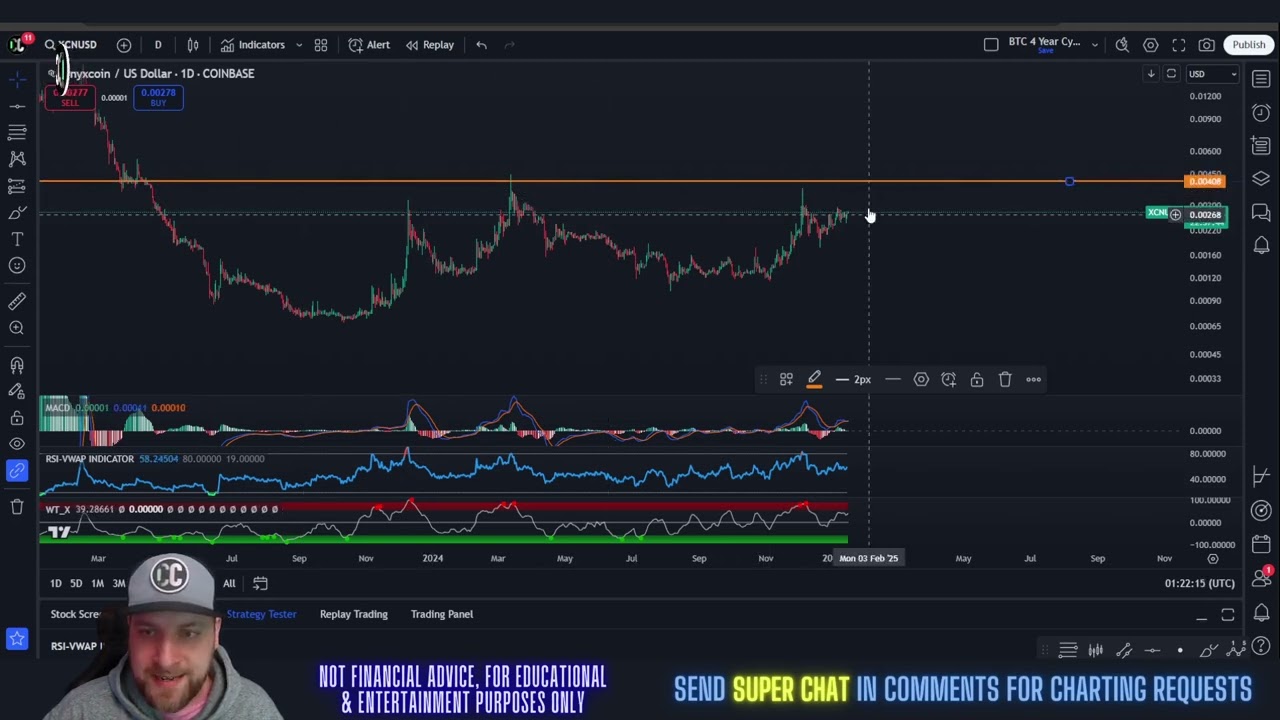The height and width of the screenshot is (720, 1280).
Task: Open the USD currency dropdown
Action: pyautogui.click(x=1212, y=74)
